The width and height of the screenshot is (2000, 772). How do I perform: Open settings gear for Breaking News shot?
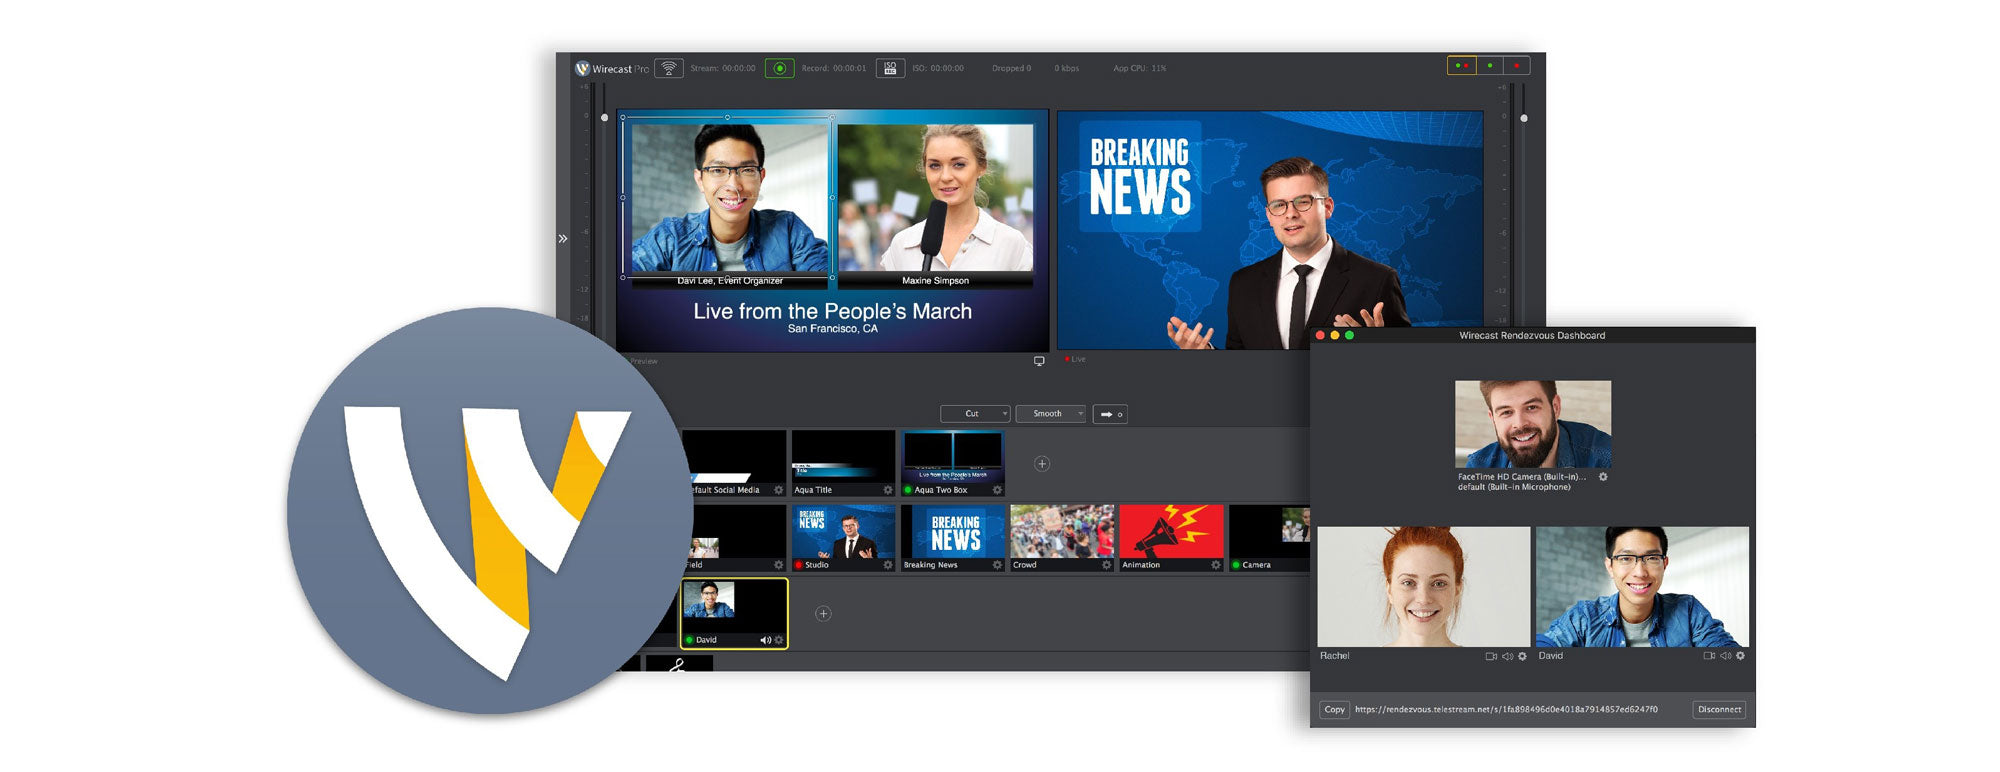(997, 565)
